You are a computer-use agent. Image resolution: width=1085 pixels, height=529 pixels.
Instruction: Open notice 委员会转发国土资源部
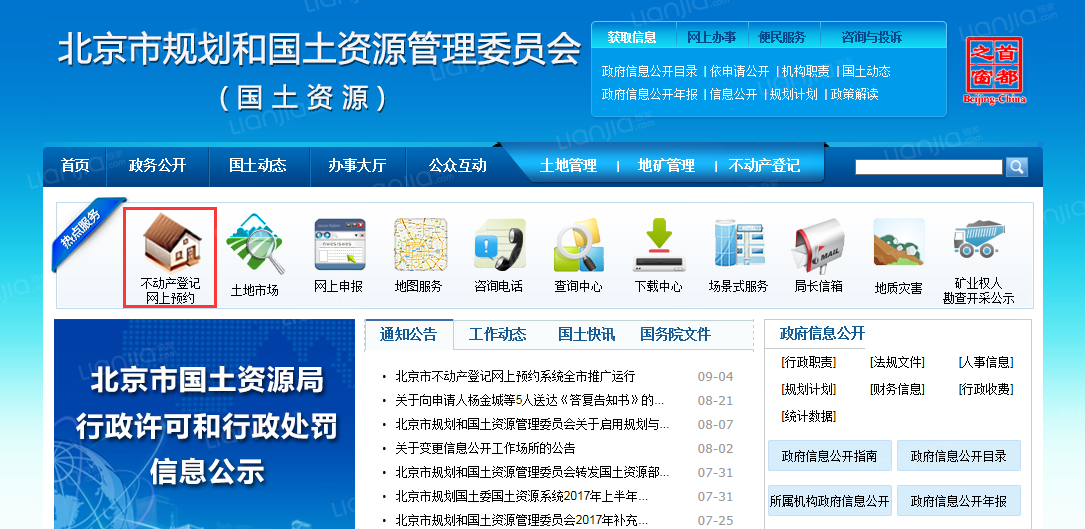tap(532, 472)
